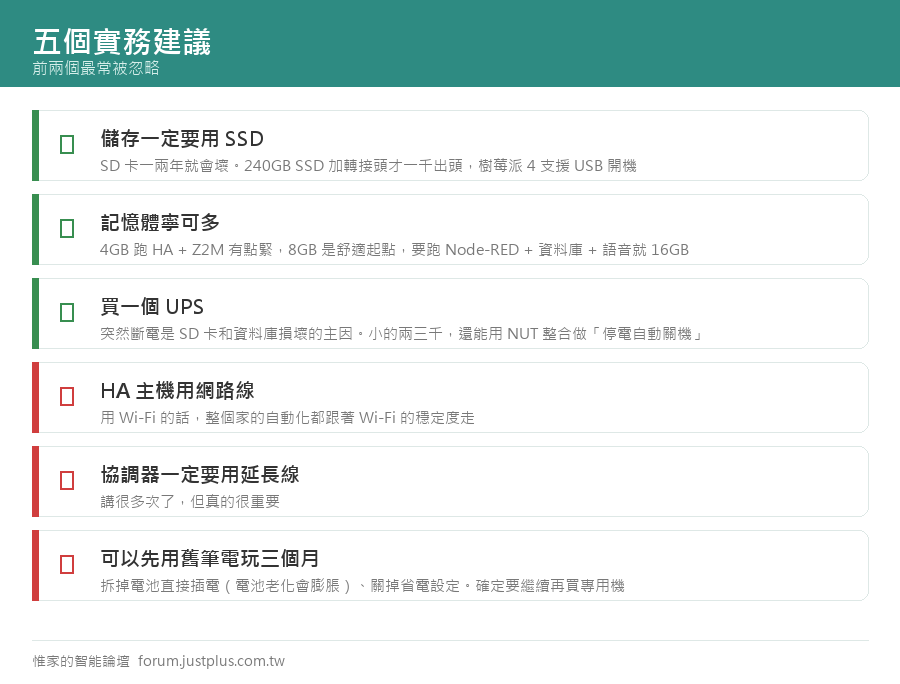The width and height of the screenshot is (900, 684).
Task: Click the 協調器一定要用延長線 heading
Action: [x=200, y=475]
